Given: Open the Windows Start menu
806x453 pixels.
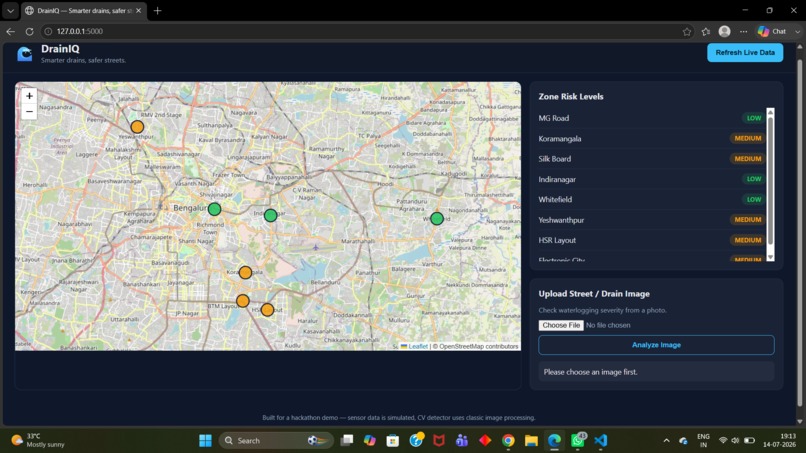Looking at the screenshot, I should pos(205,441).
